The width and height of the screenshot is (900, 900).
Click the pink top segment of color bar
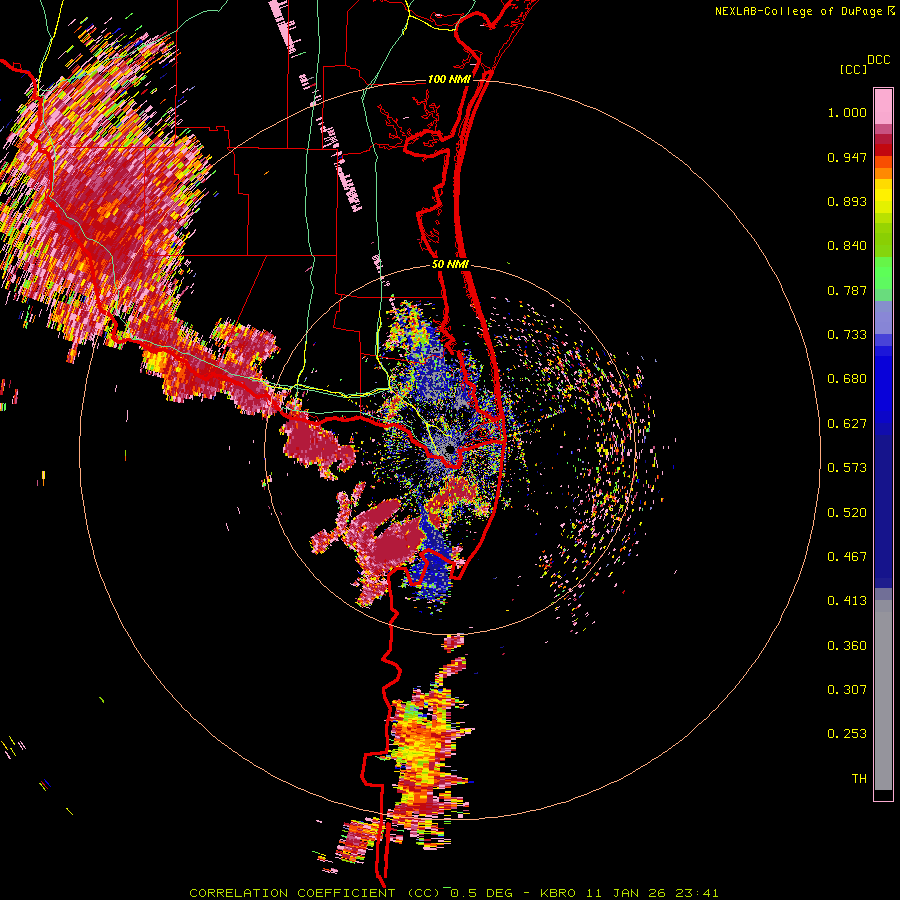click(883, 106)
